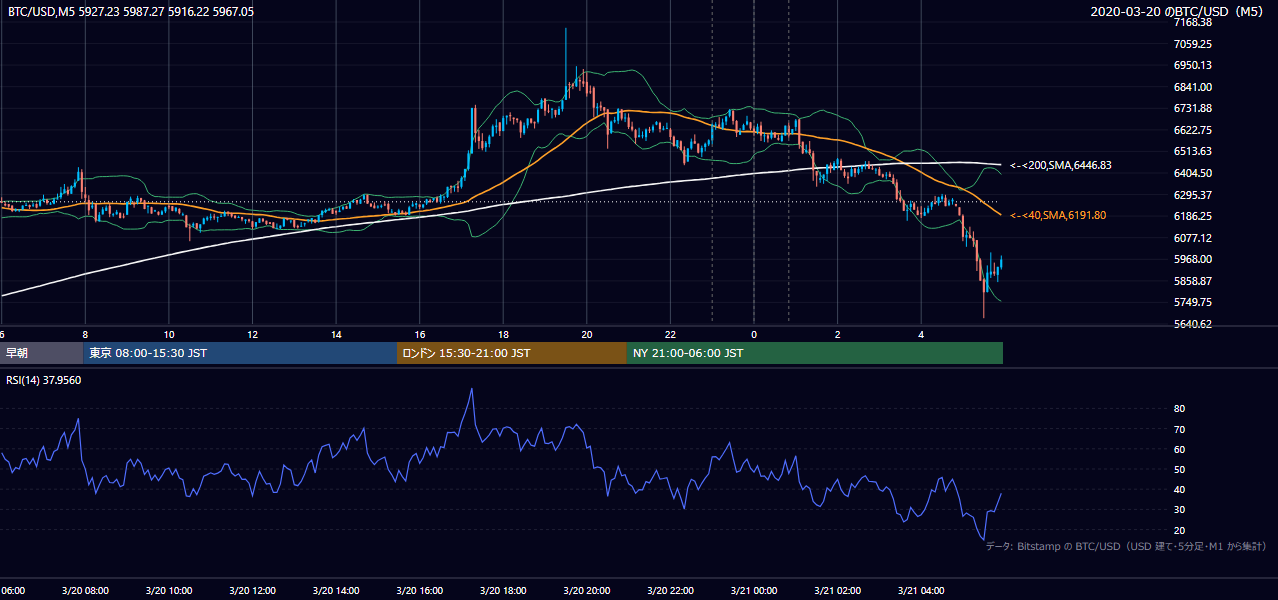
Task: Select the 6404.50 price axis label
Action: (x=1193, y=173)
